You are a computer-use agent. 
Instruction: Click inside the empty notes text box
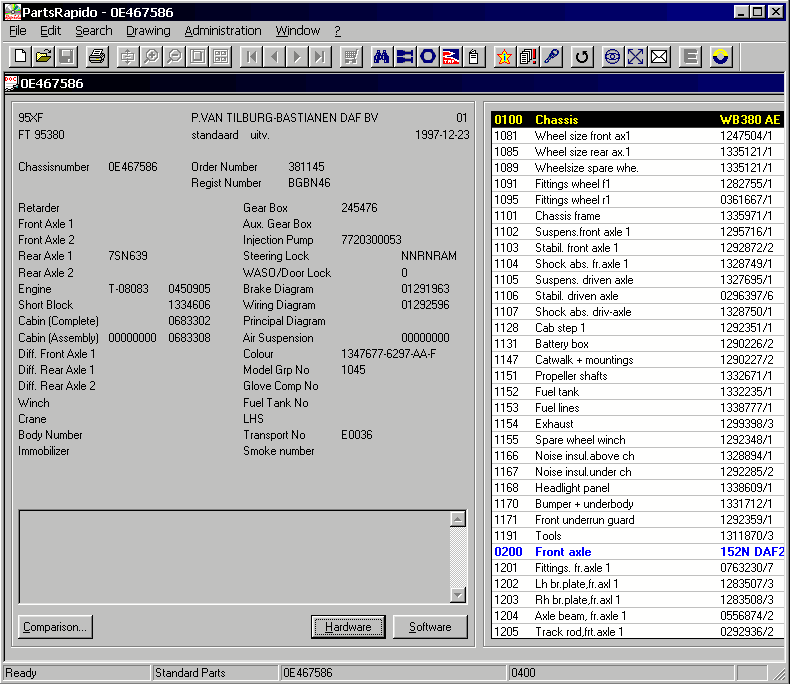pyautogui.click(x=234, y=557)
